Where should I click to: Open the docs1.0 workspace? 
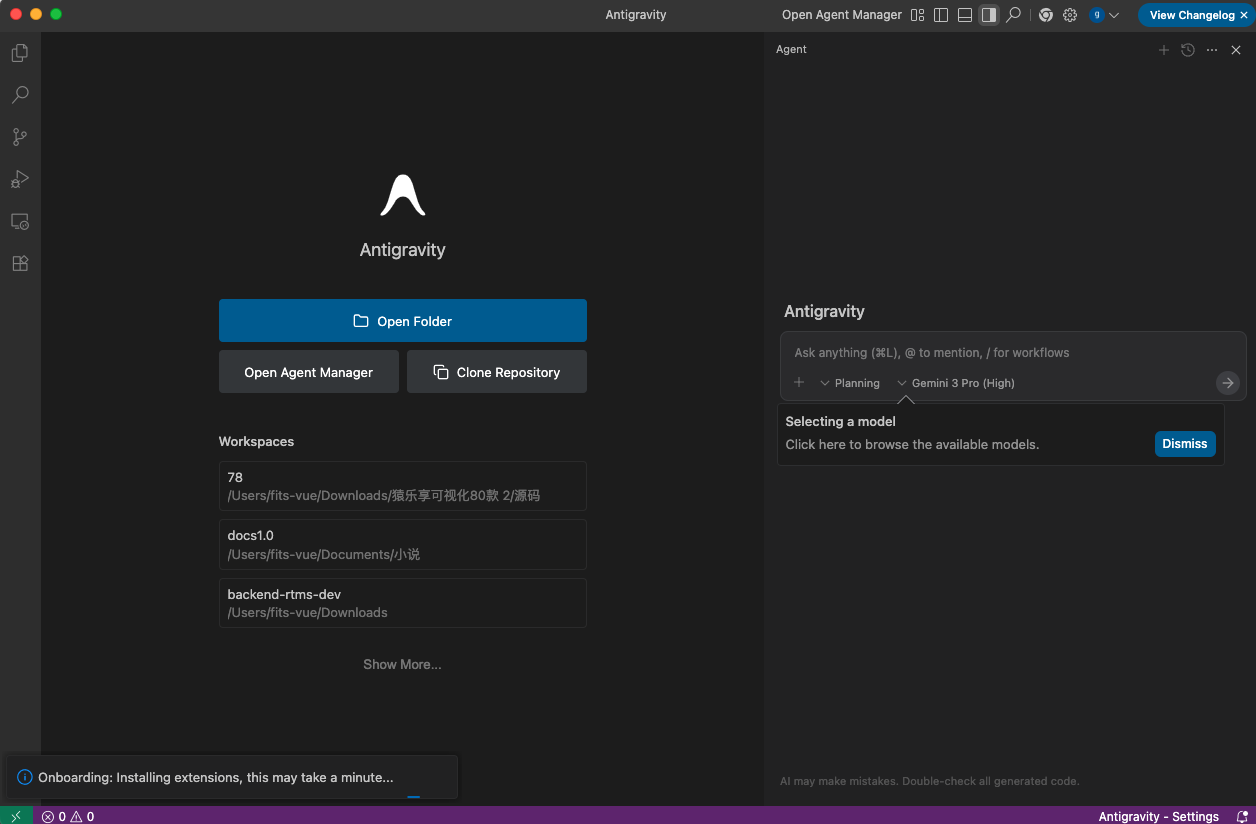point(402,544)
